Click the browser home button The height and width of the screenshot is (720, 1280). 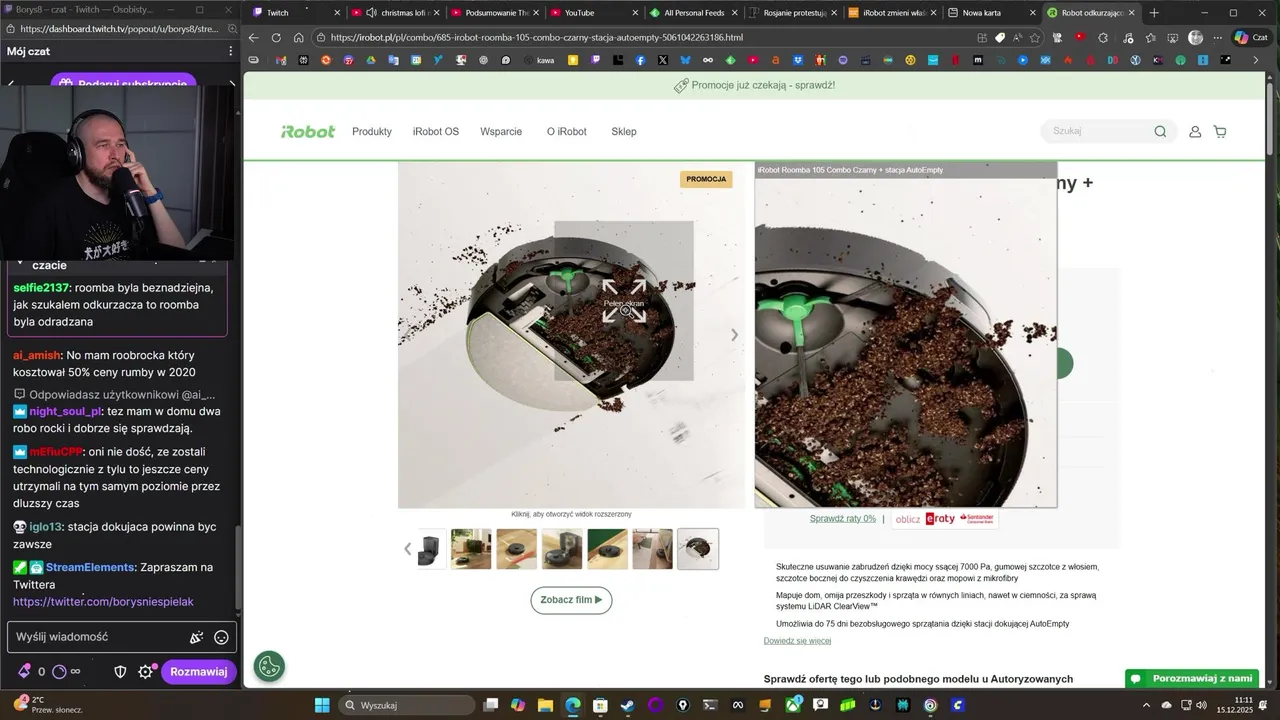(x=298, y=38)
